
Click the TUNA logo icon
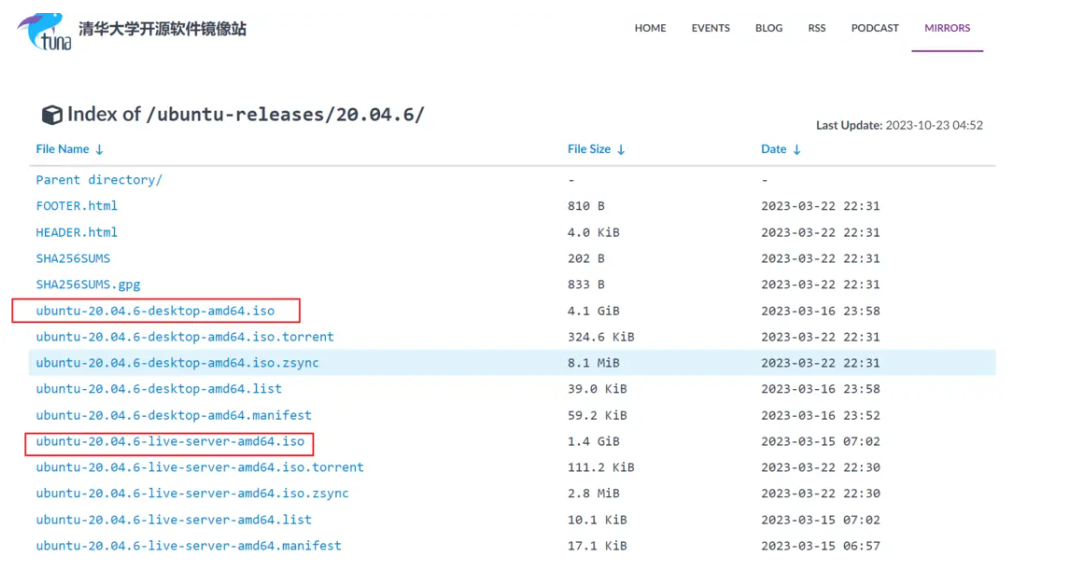tap(44, 30)
